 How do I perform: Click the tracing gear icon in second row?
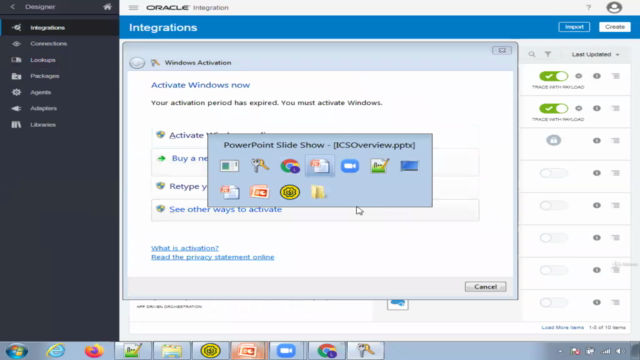[x=578, y=108]
